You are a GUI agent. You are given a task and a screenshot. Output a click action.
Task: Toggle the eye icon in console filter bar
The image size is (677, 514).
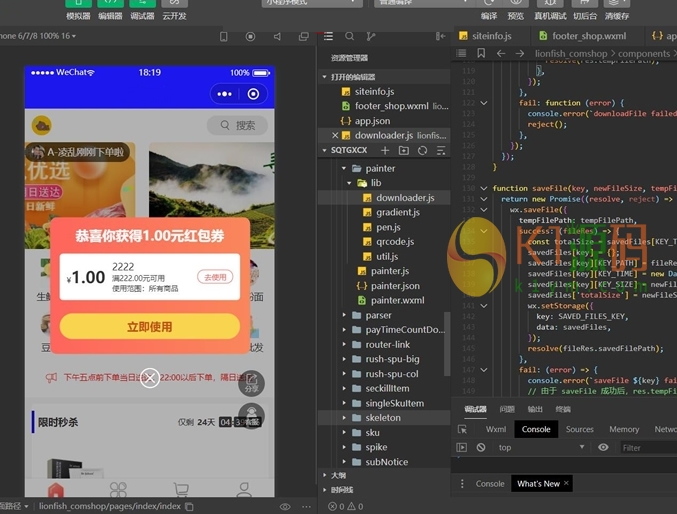(603, 448)
